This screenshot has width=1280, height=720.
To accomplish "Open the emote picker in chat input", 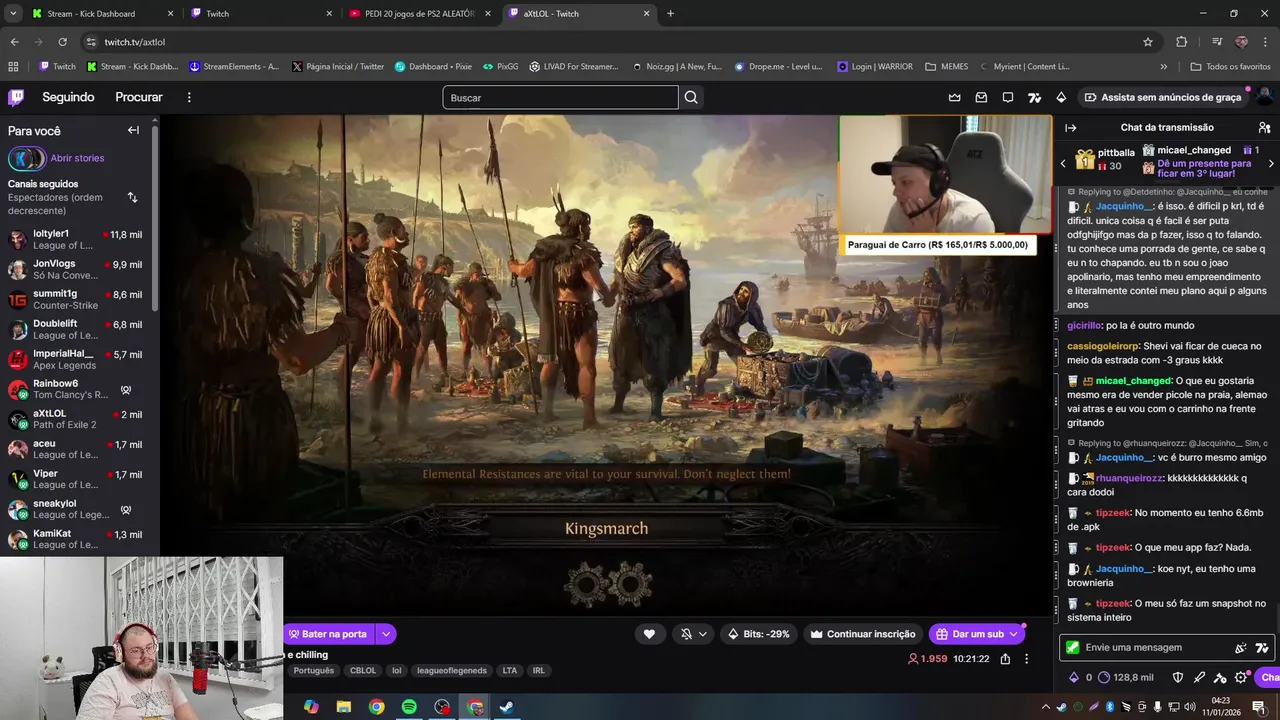I will click(1241, 647).
